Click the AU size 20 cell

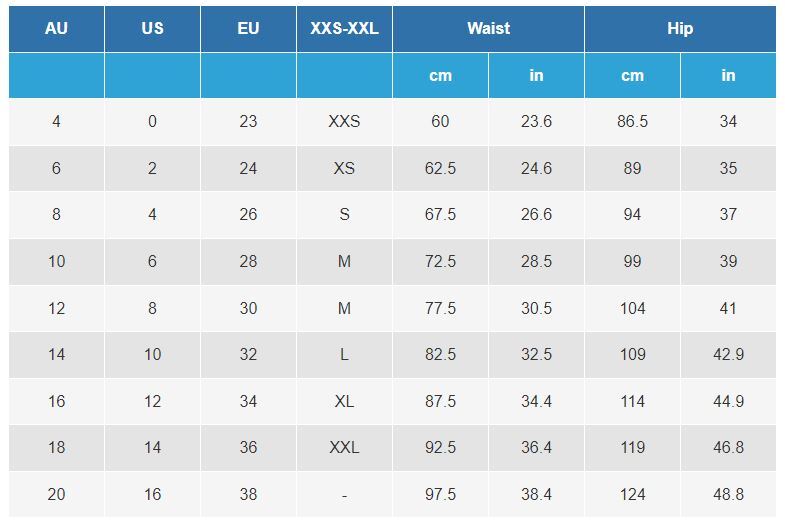[x=56, y=494]
